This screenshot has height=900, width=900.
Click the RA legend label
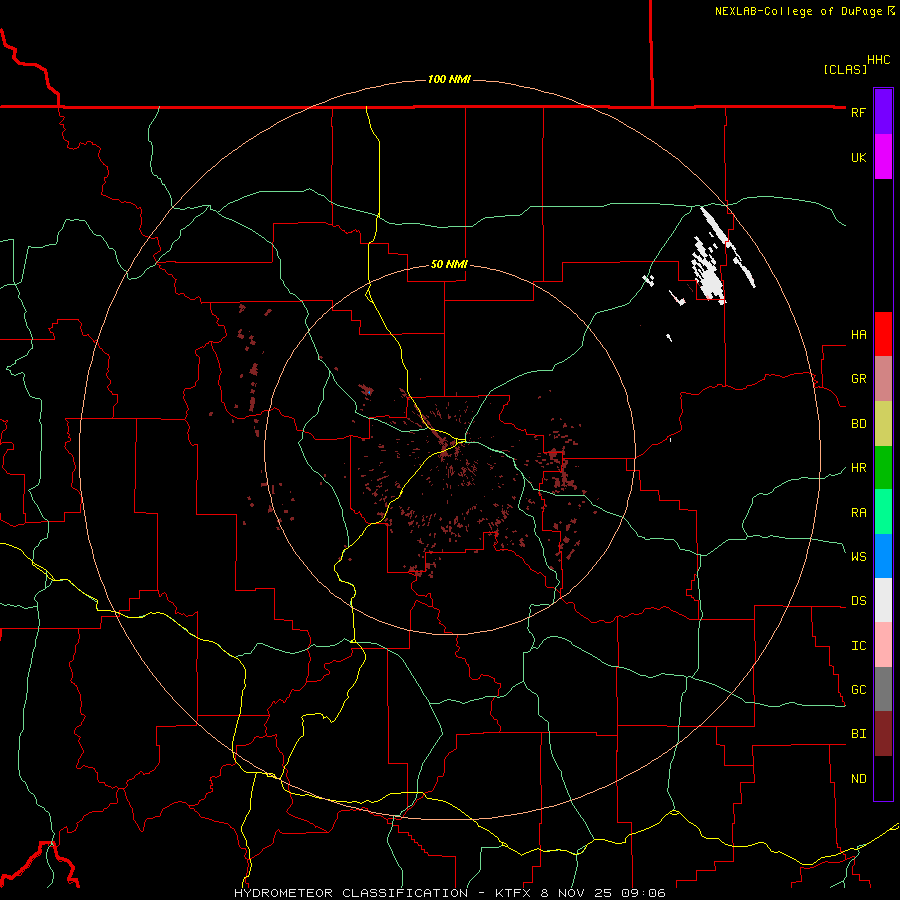point(858,513)
